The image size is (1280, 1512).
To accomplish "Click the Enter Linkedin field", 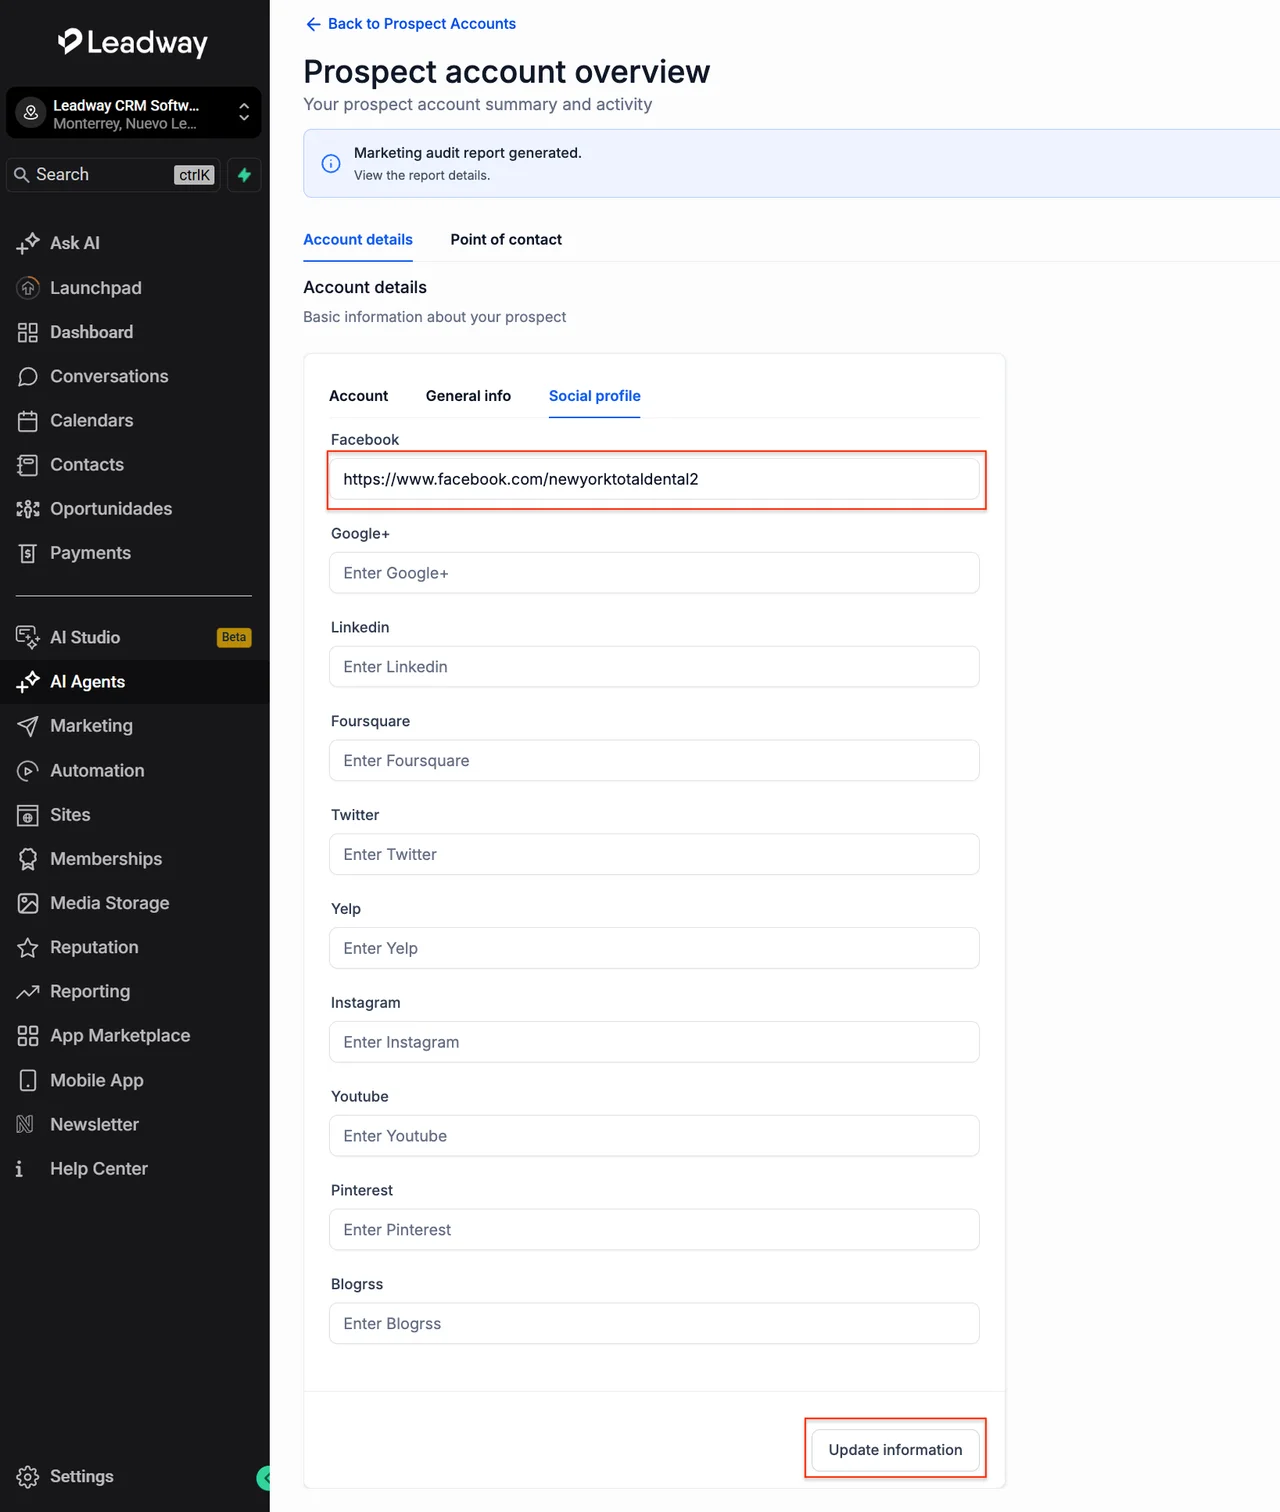I will click(654, 667).
